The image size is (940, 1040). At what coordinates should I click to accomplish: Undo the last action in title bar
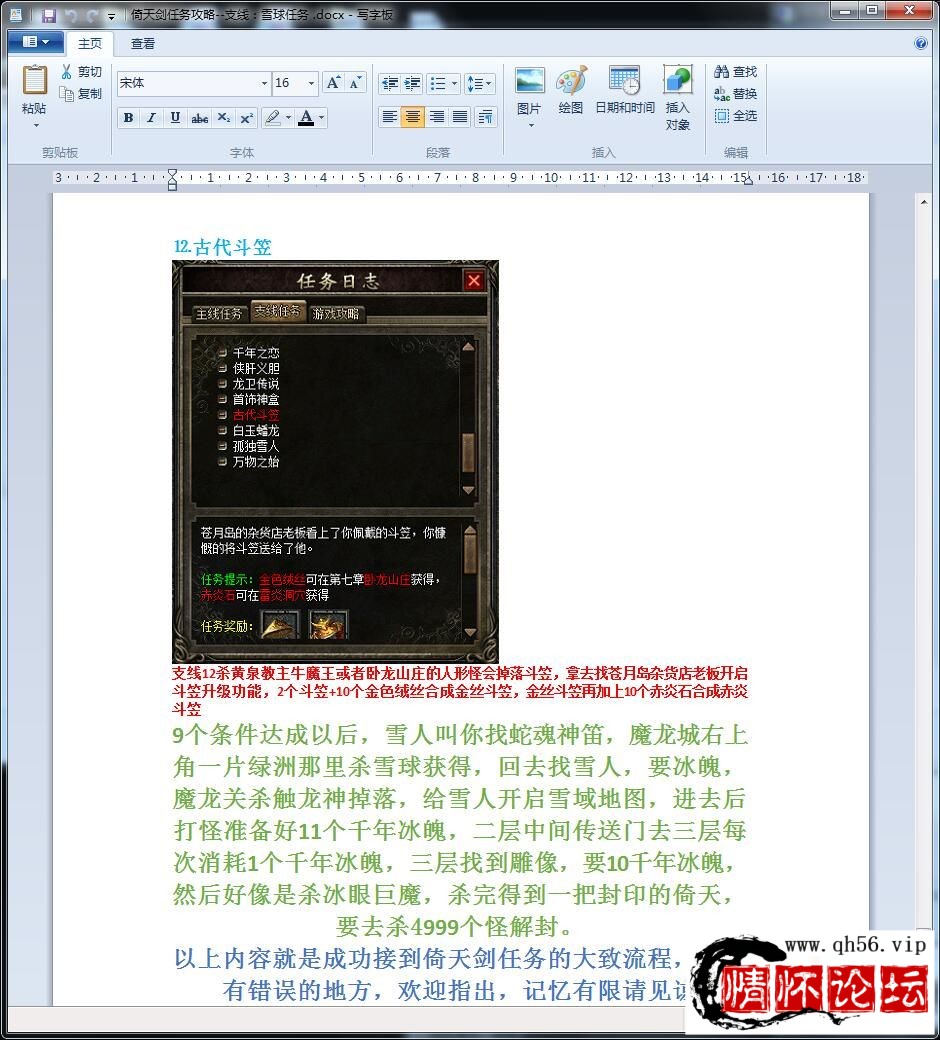(71, 15)
